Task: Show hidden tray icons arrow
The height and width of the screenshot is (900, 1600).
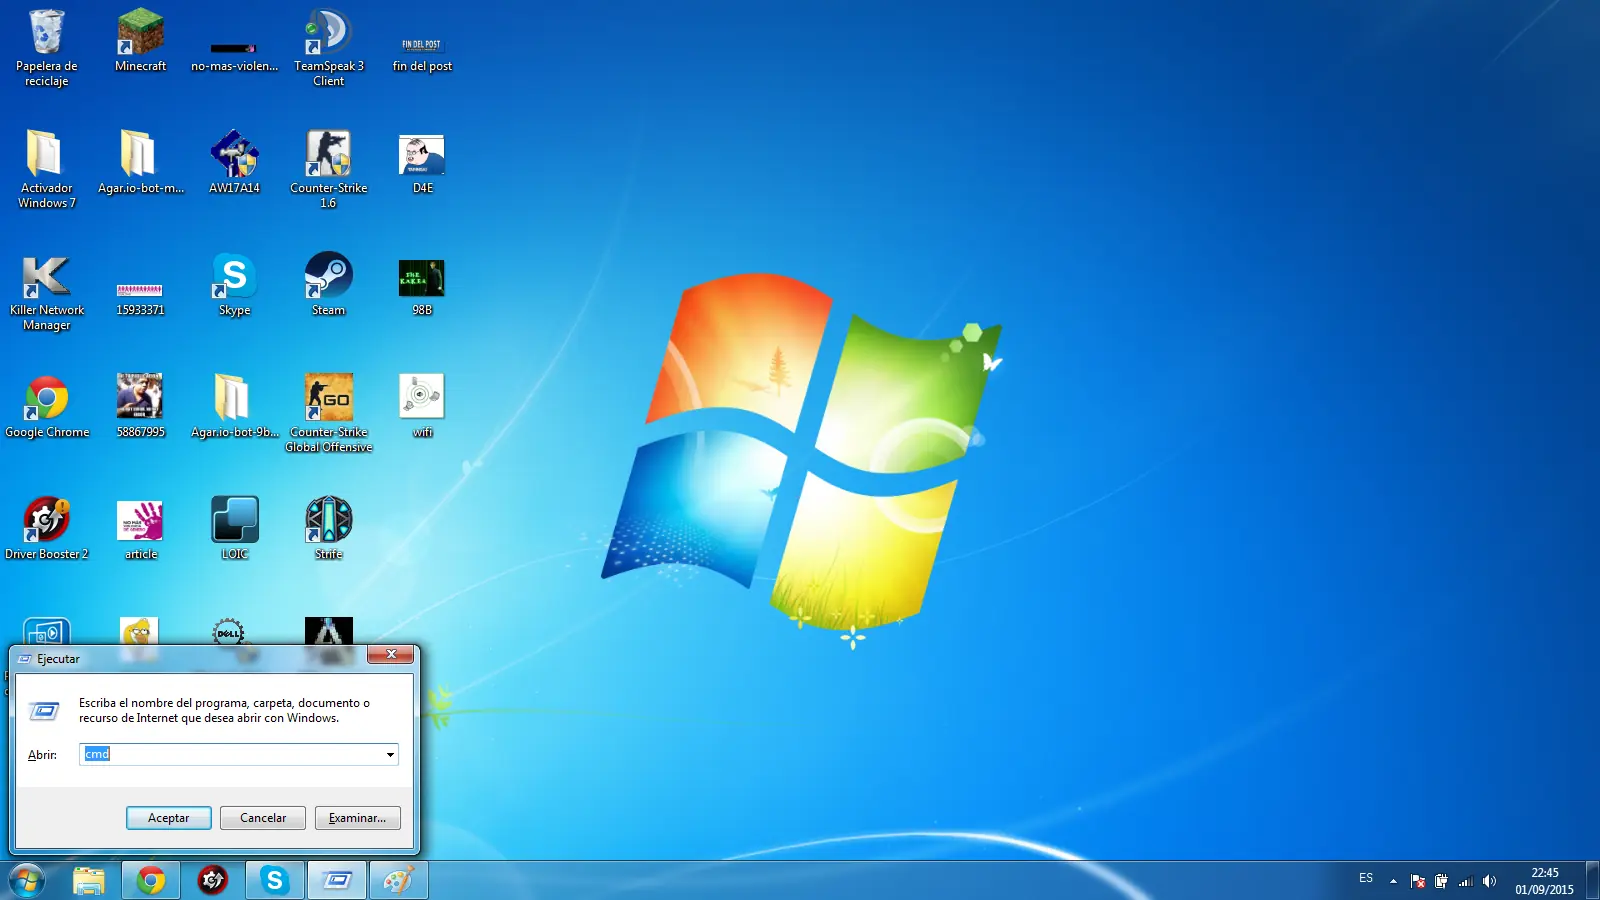Action: click(1393, 881)
